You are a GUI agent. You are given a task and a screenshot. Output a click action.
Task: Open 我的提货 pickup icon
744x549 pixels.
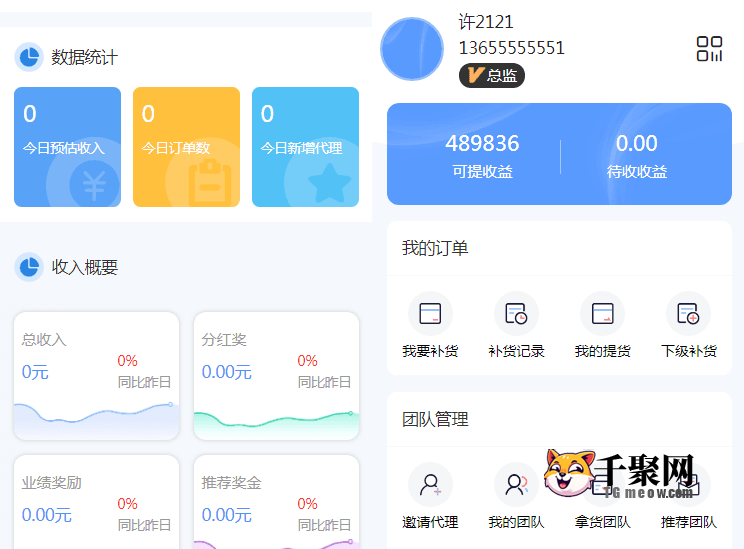(602, 314)
